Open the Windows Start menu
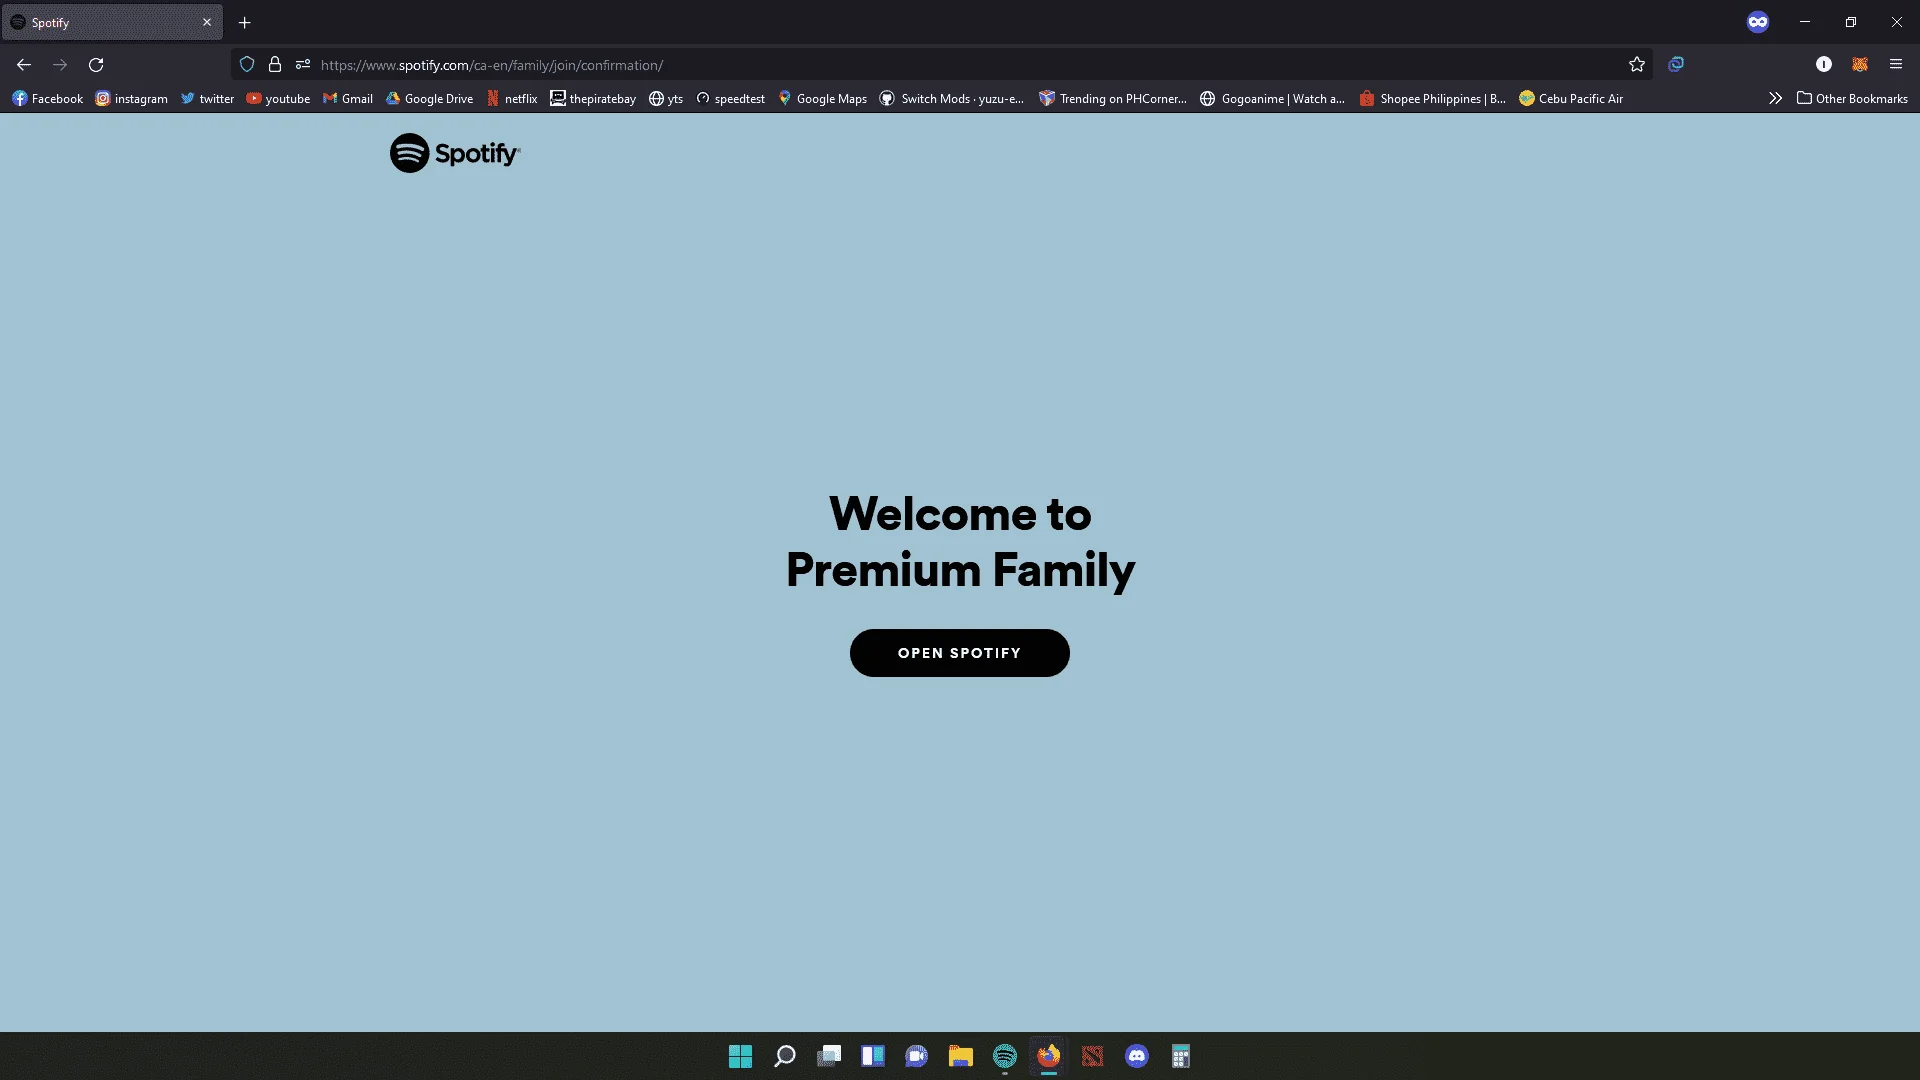This screenshot has width=1920, height=1080. click(x=740, y=1056)
